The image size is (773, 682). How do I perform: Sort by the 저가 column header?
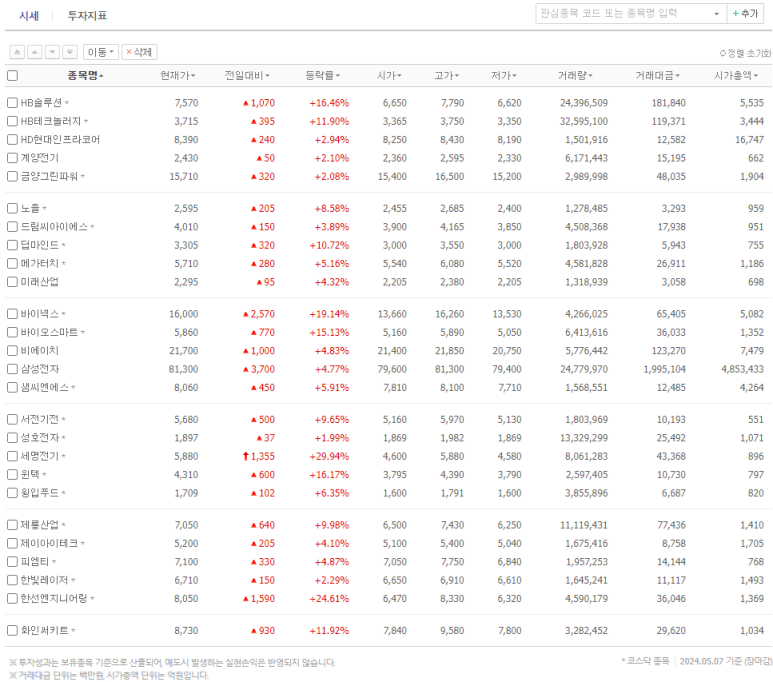point(503,75)
